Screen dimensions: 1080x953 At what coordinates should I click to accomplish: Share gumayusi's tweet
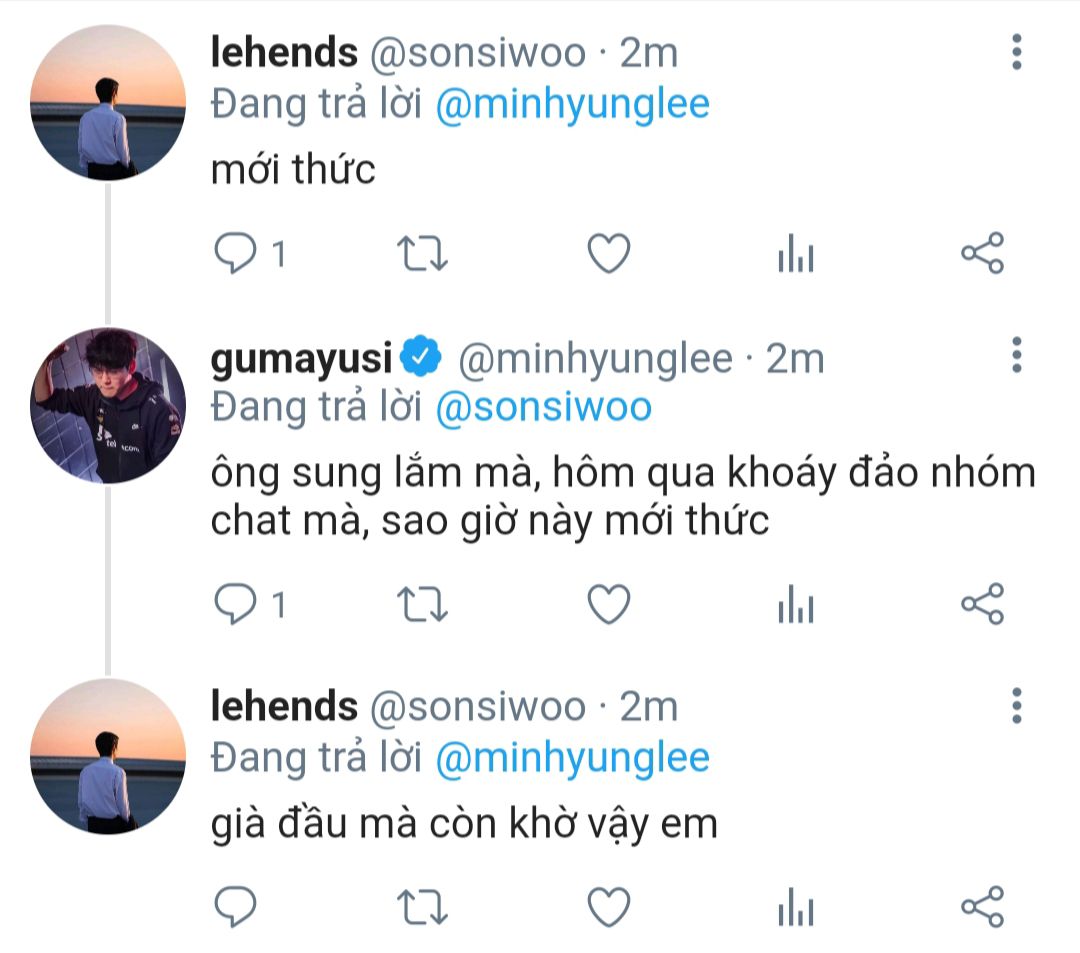tap(982, 604)
